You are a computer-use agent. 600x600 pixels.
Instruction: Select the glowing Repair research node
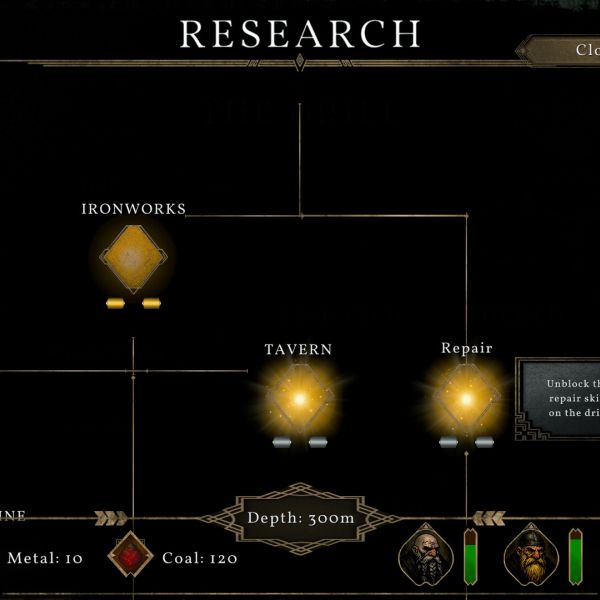pos(466,398)
